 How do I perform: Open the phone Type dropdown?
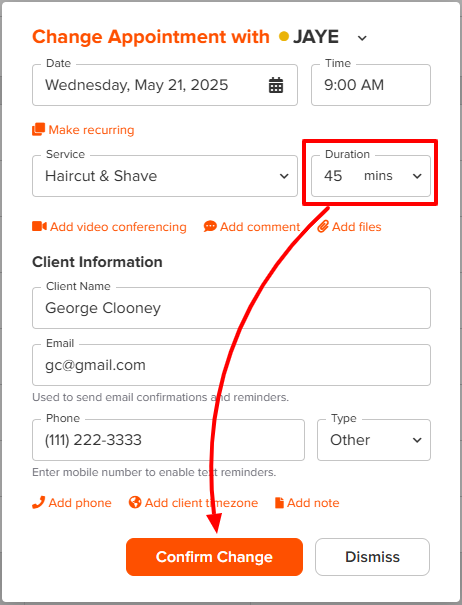coord(374,440)
